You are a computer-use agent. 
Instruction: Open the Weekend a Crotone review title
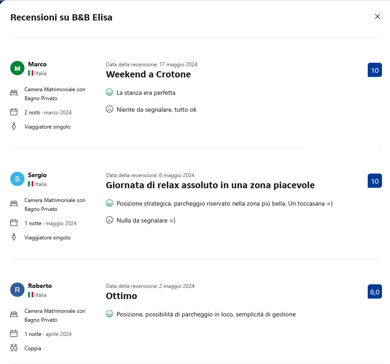(148, 74)
